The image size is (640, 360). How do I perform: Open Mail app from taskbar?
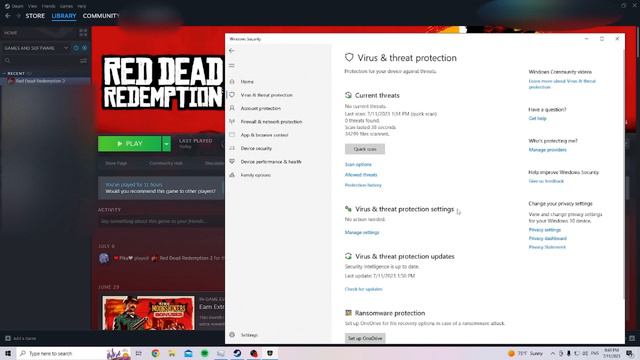point(188,353)
